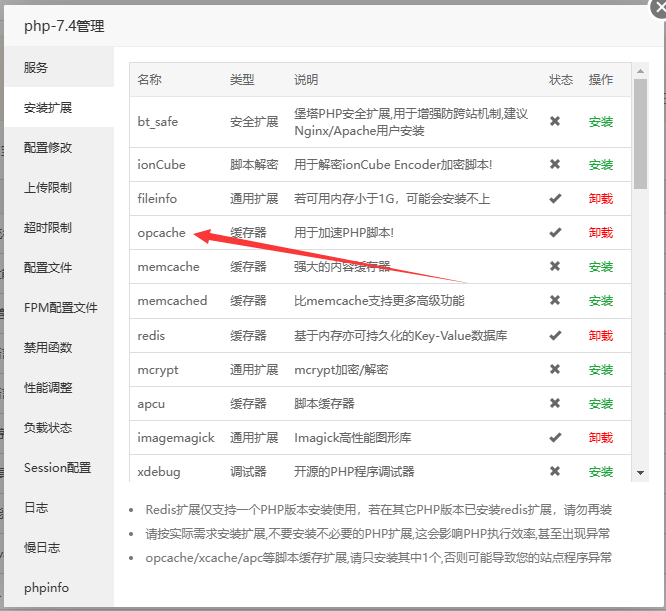Screen dimensions: 666x611
Task: Open phpinfo sidebar item
Action: [59, 588]
